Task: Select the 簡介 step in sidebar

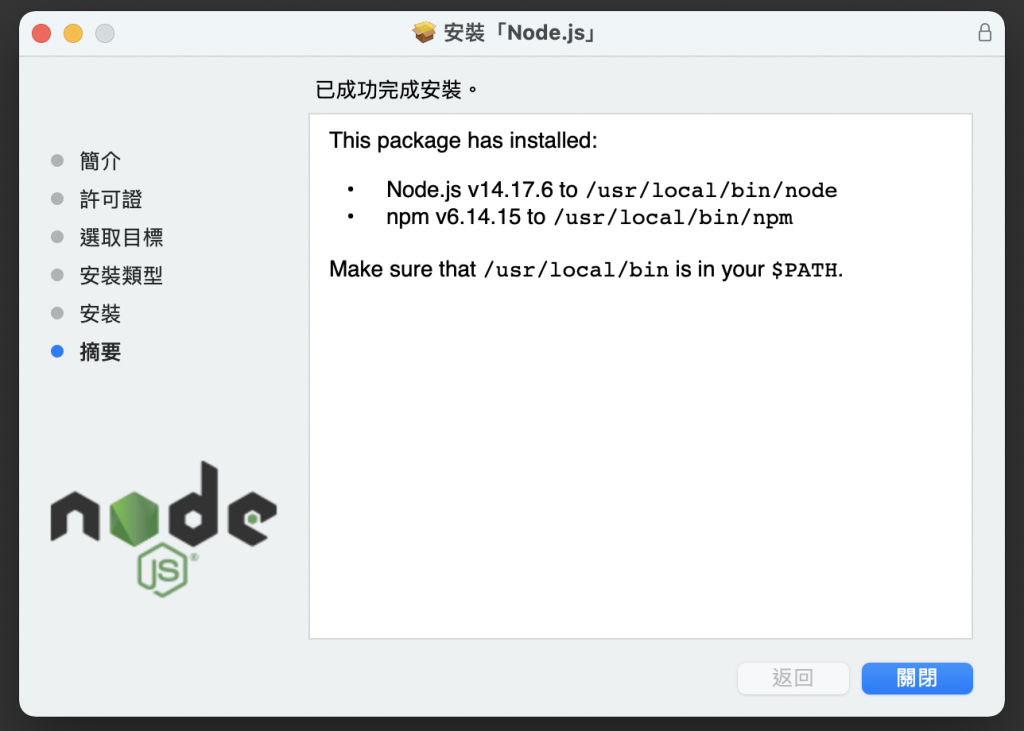Action: click(x=100, y=161)
